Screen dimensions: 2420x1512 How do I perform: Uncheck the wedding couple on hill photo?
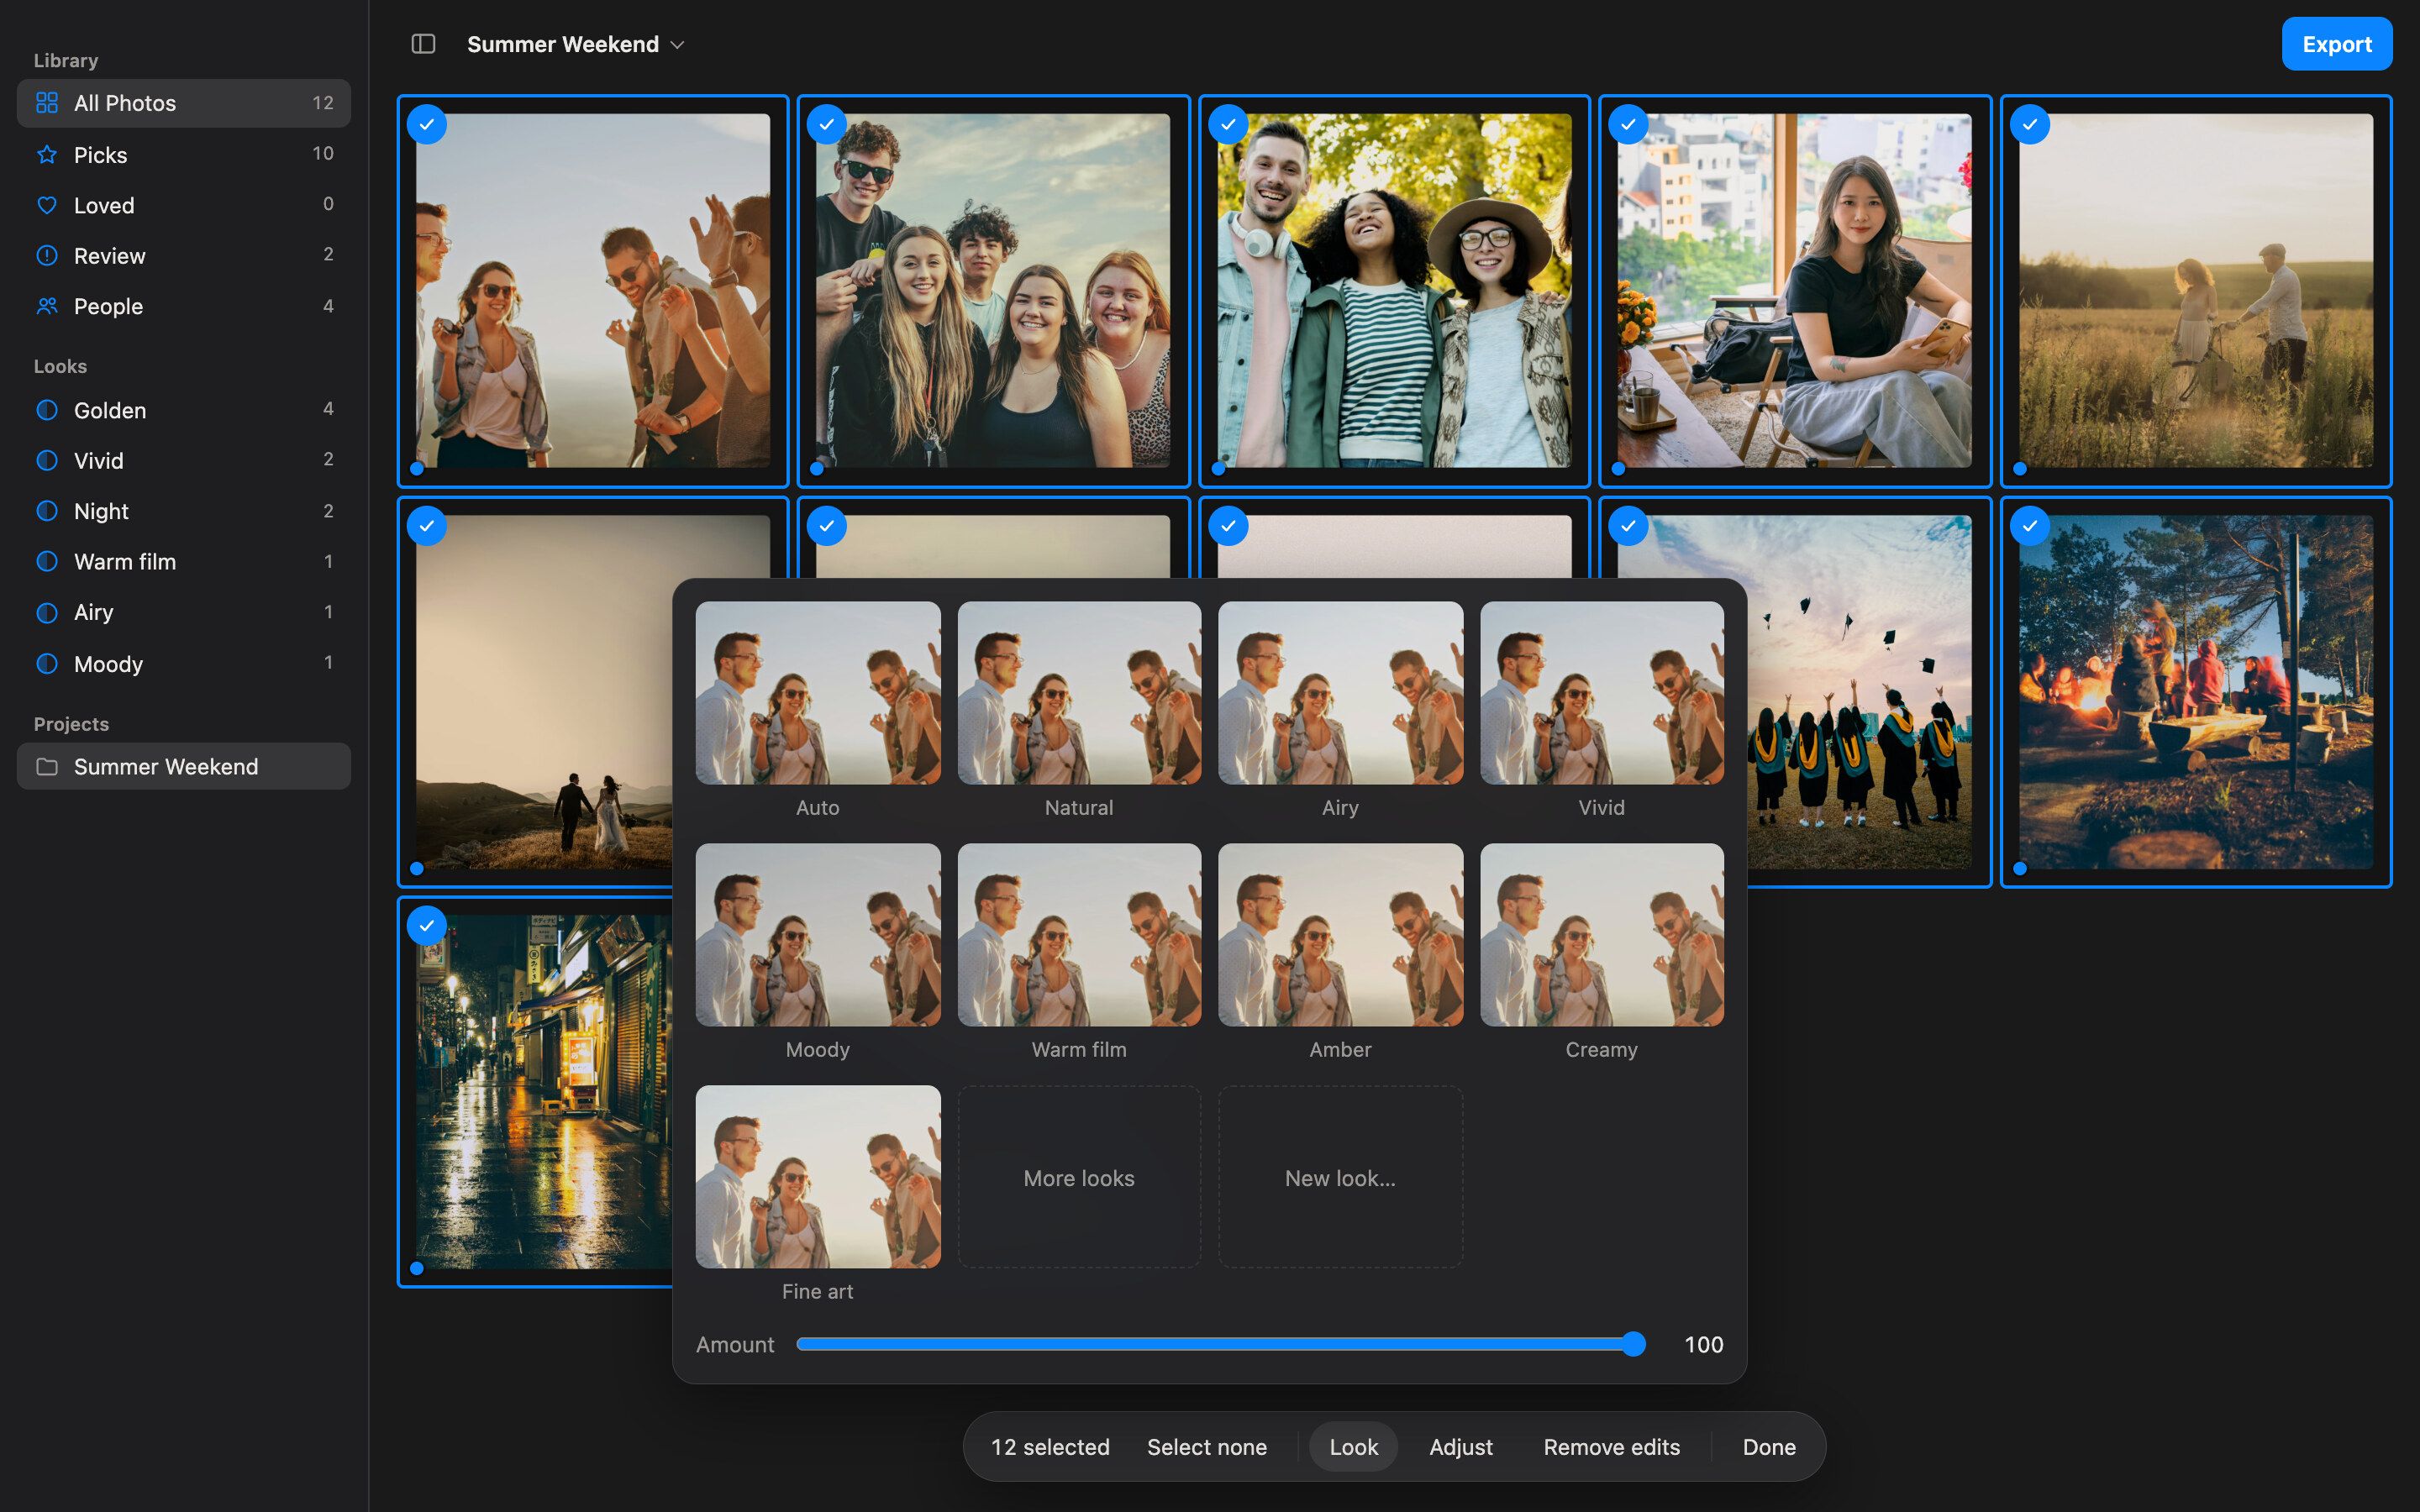click(427, 526)
